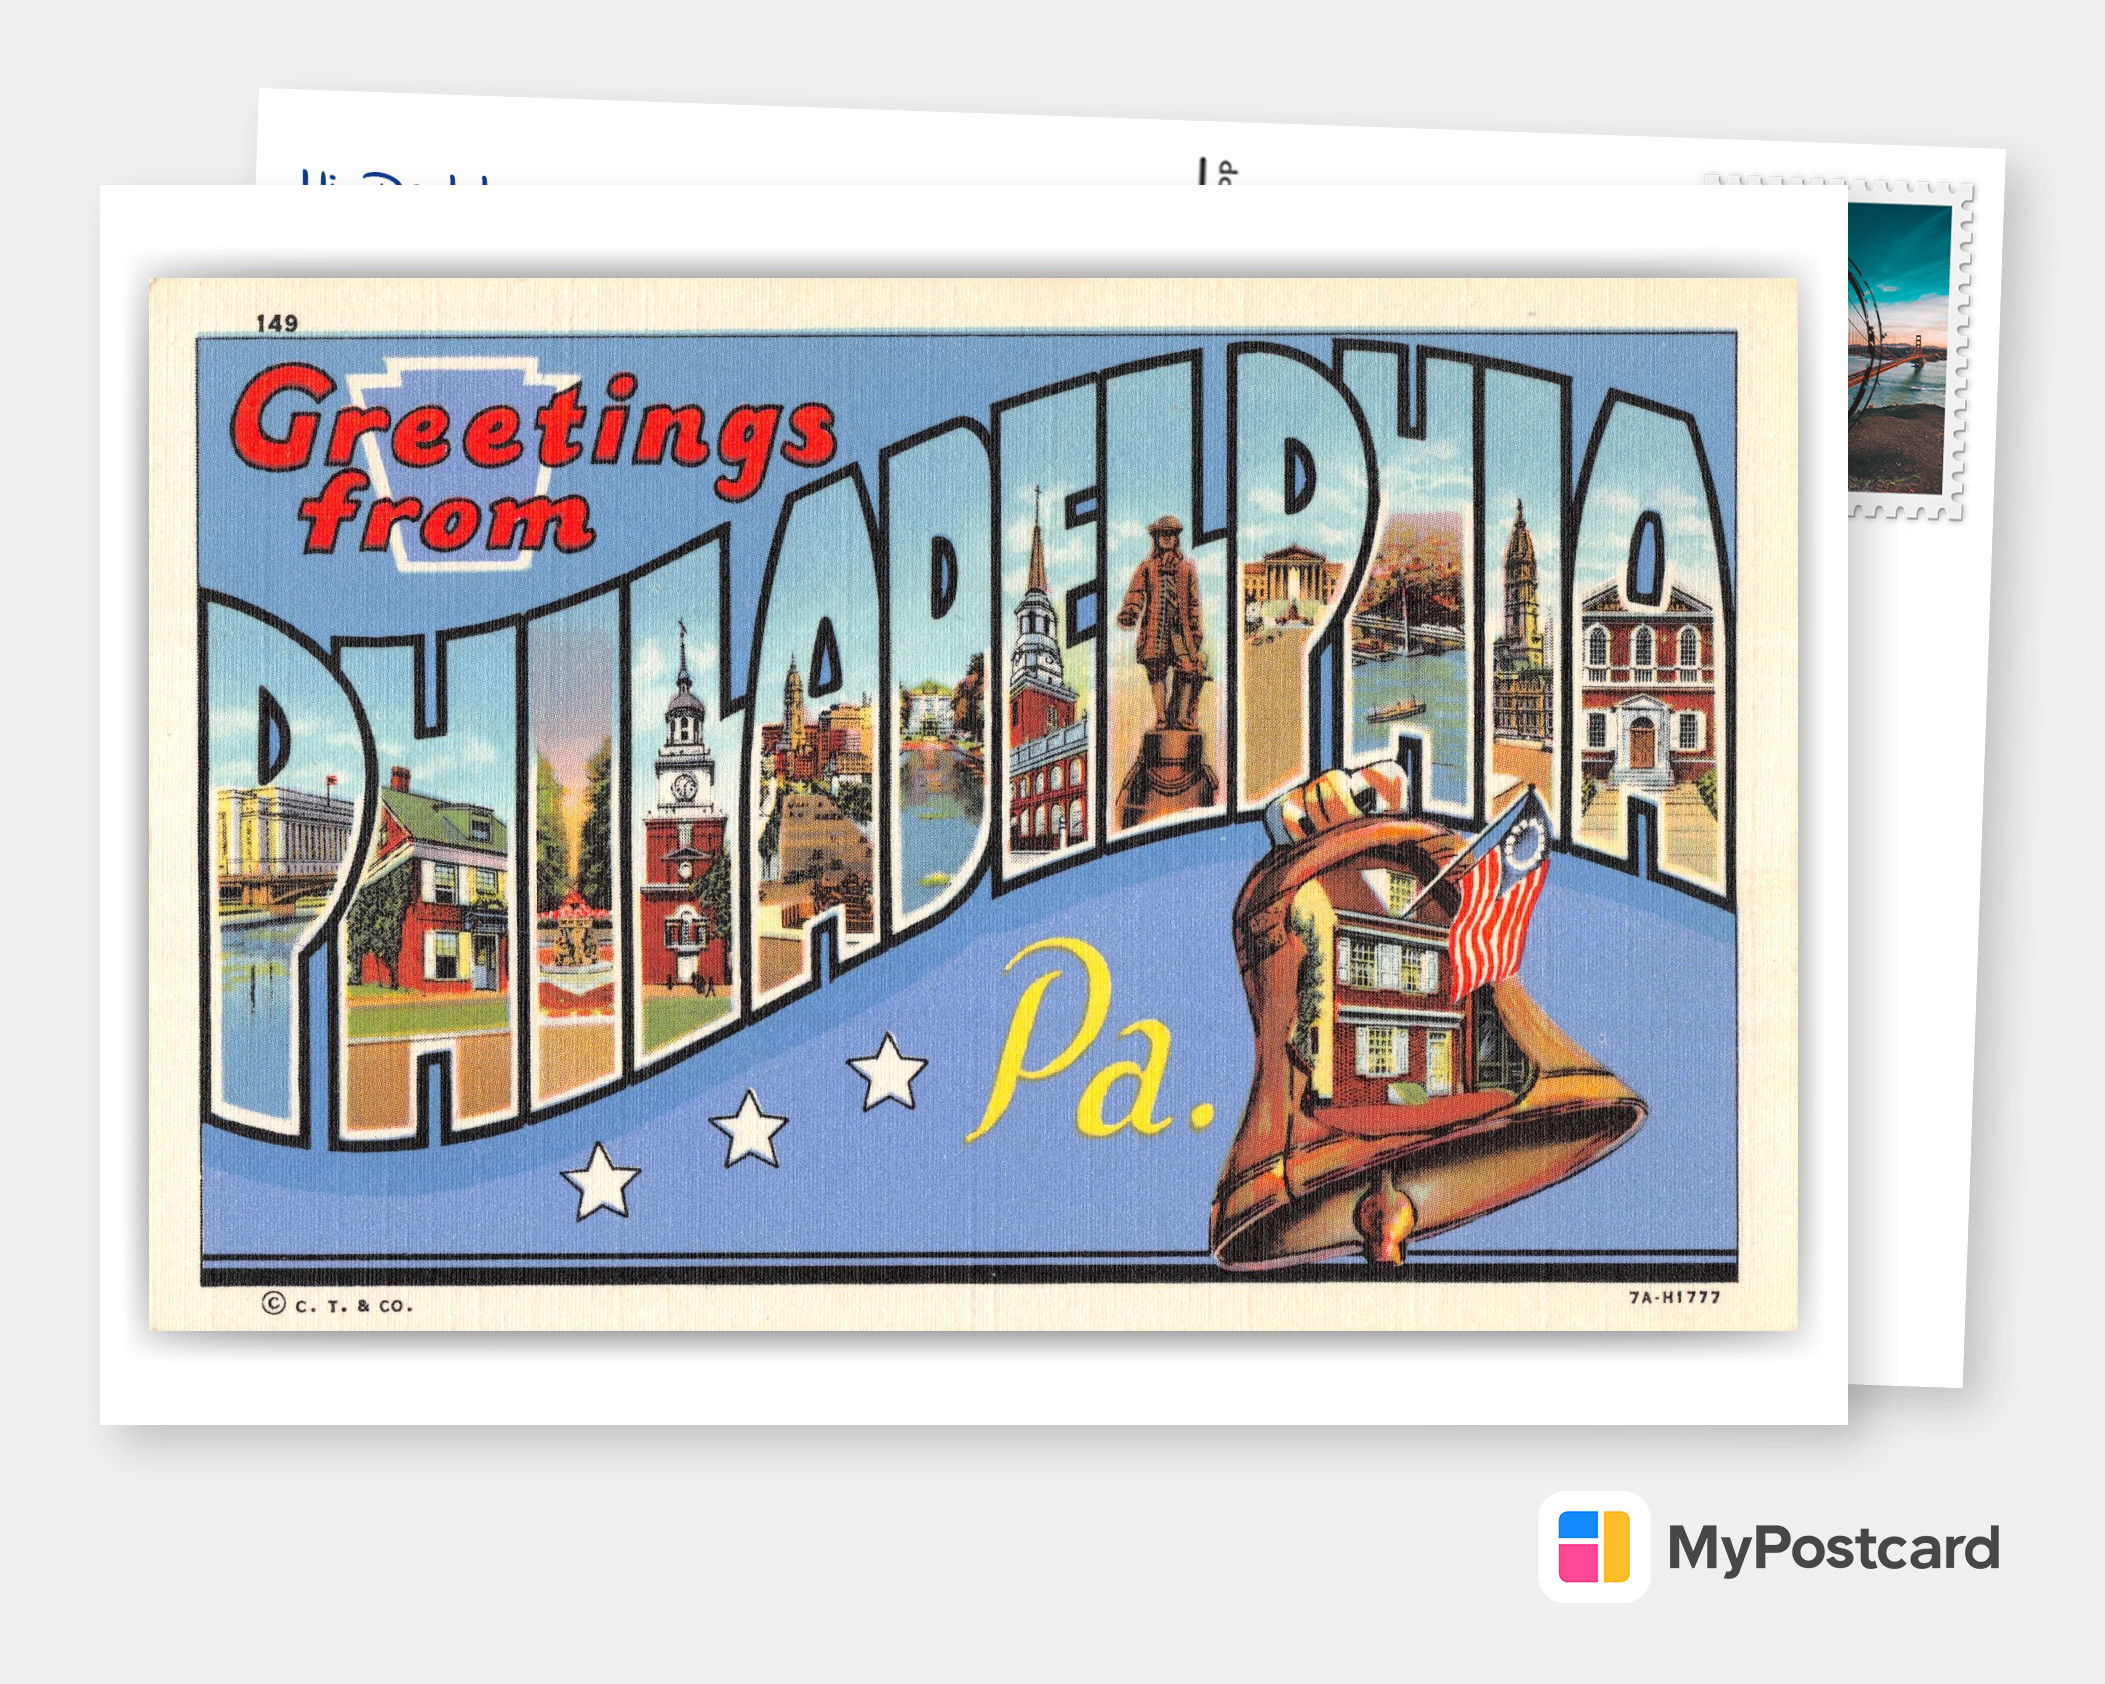Click the yellow "Pa." script text

click(1091, 1041)
